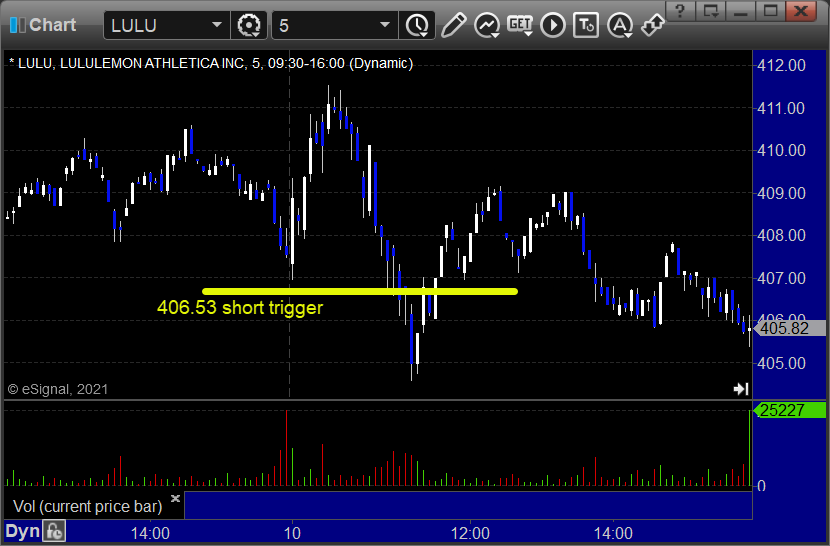Maximize the Chart window
The height and width of the screenshot is (546, 830).
(x=771, y=11)
